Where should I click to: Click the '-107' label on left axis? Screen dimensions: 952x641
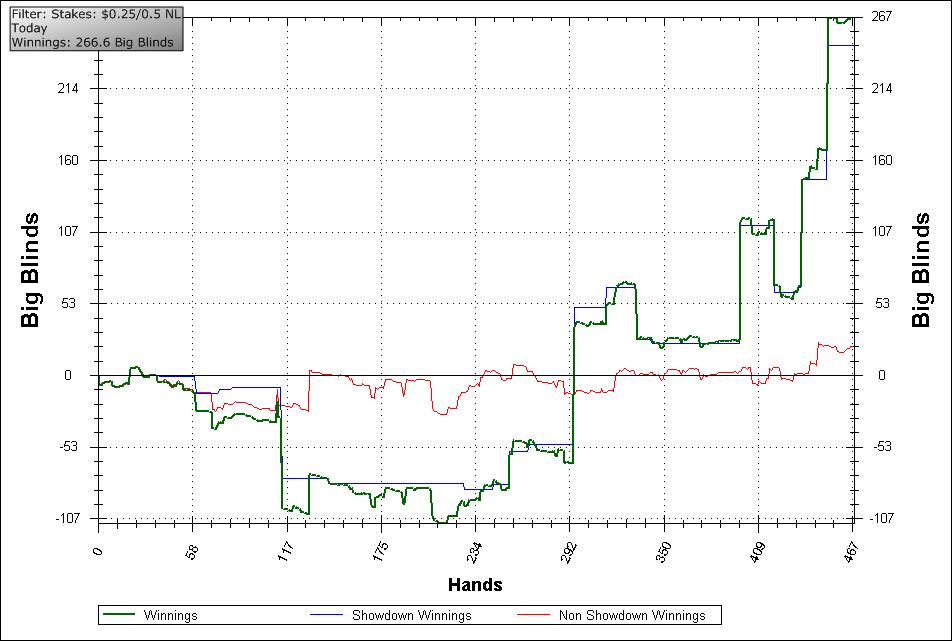(x=68, y=518)
